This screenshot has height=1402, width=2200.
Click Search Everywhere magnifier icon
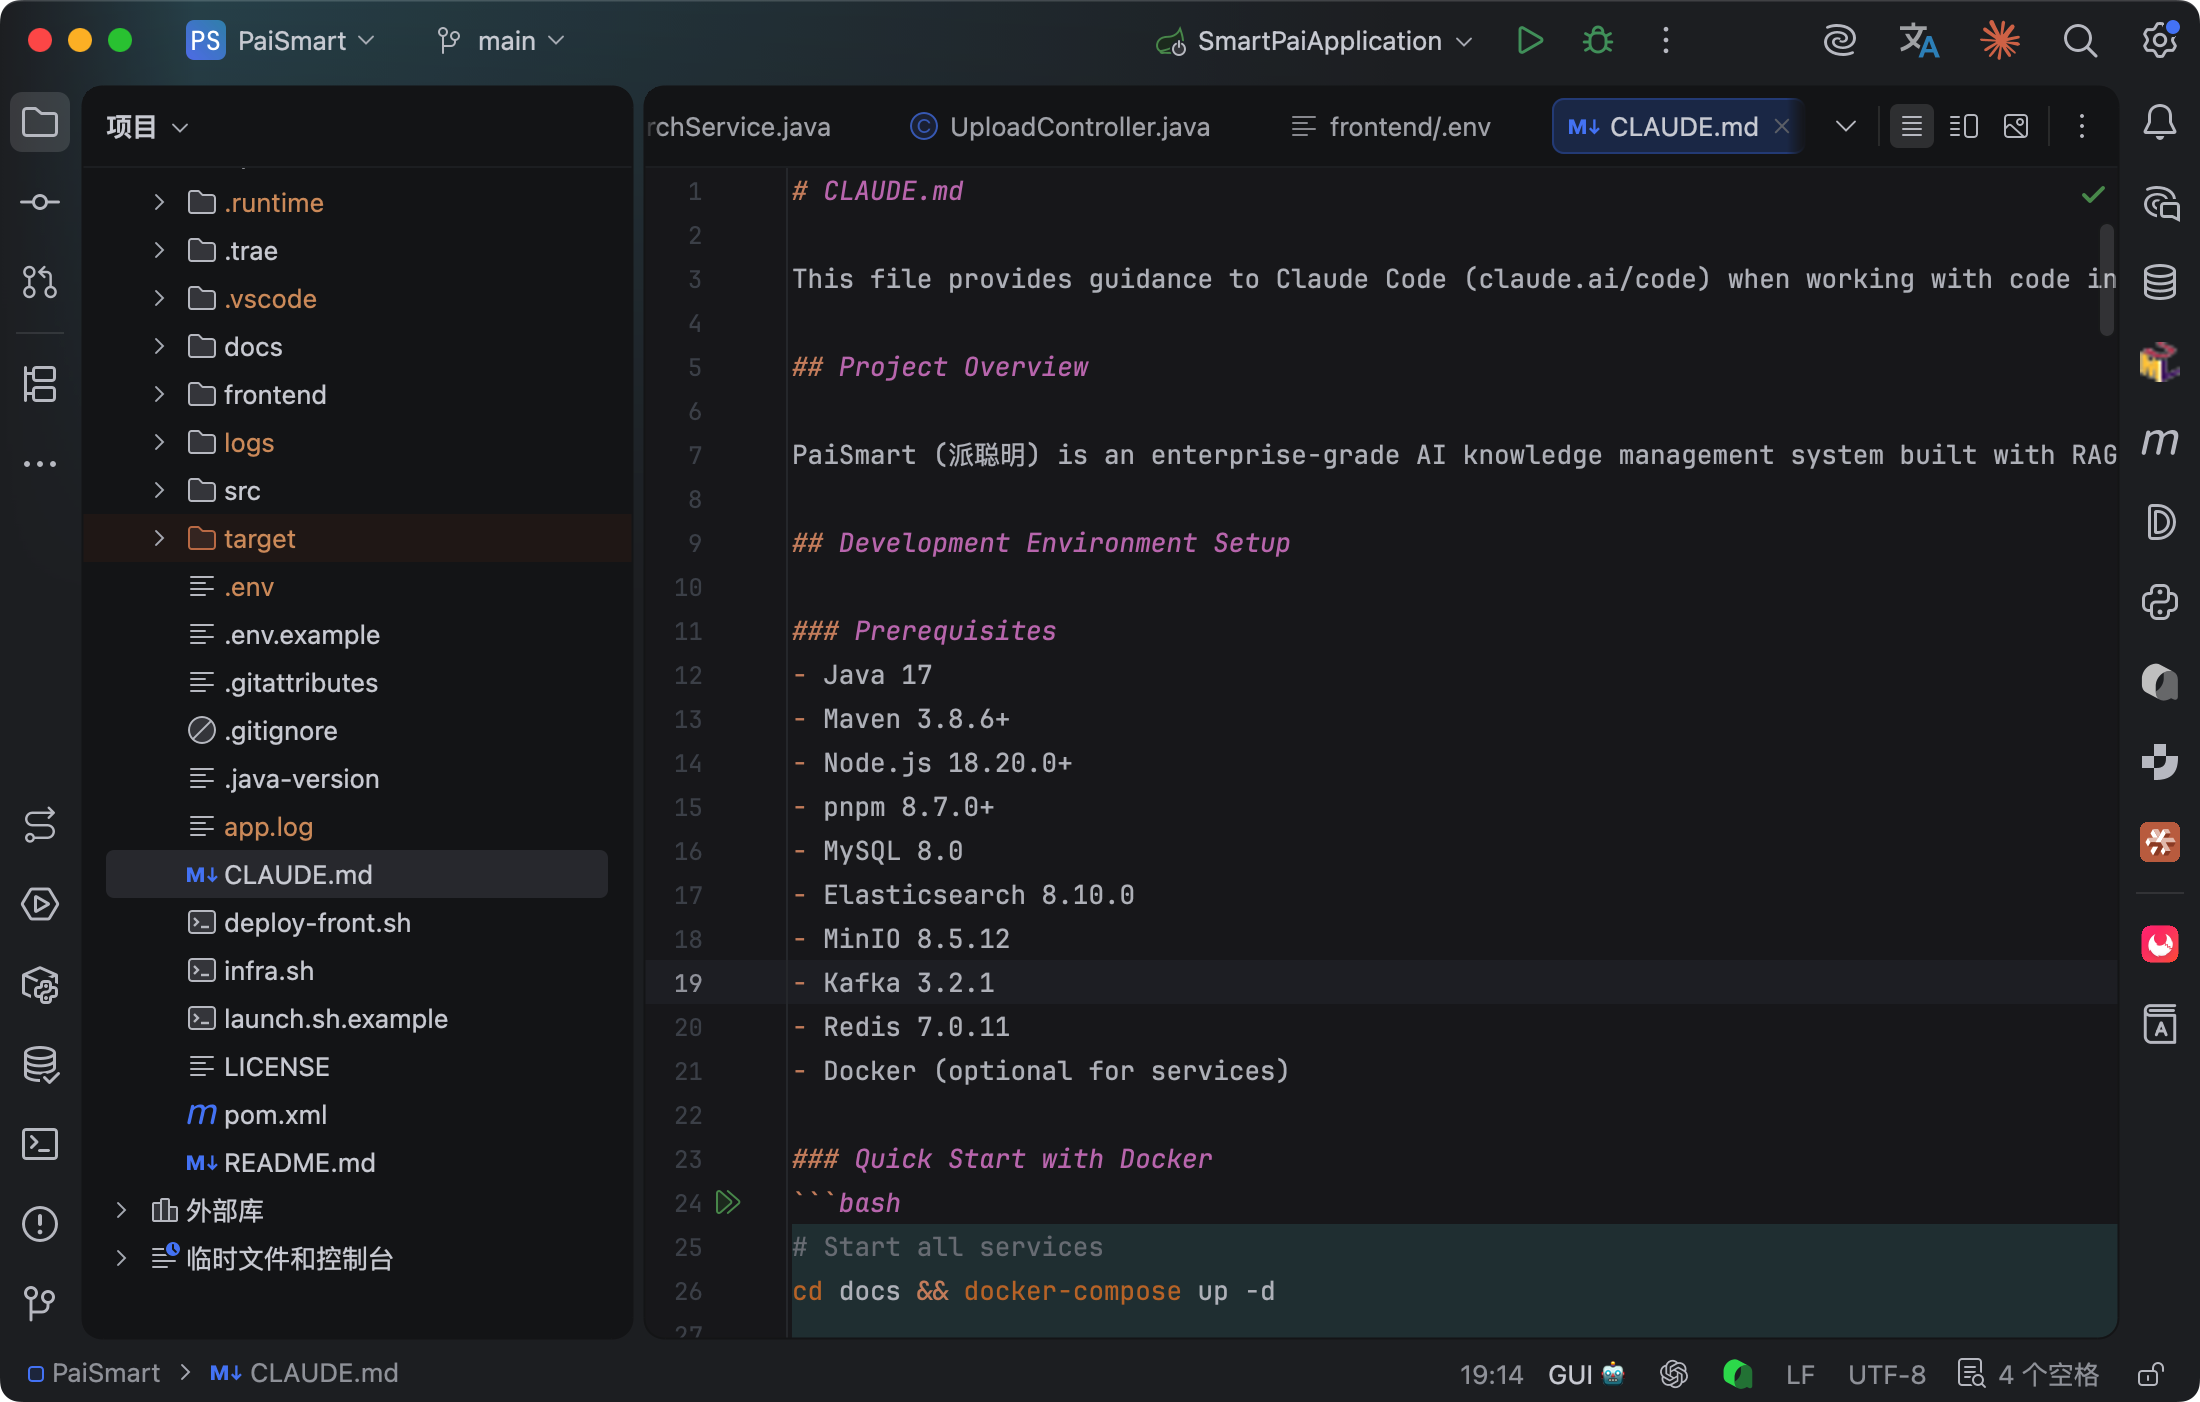tap(2080, 41)
